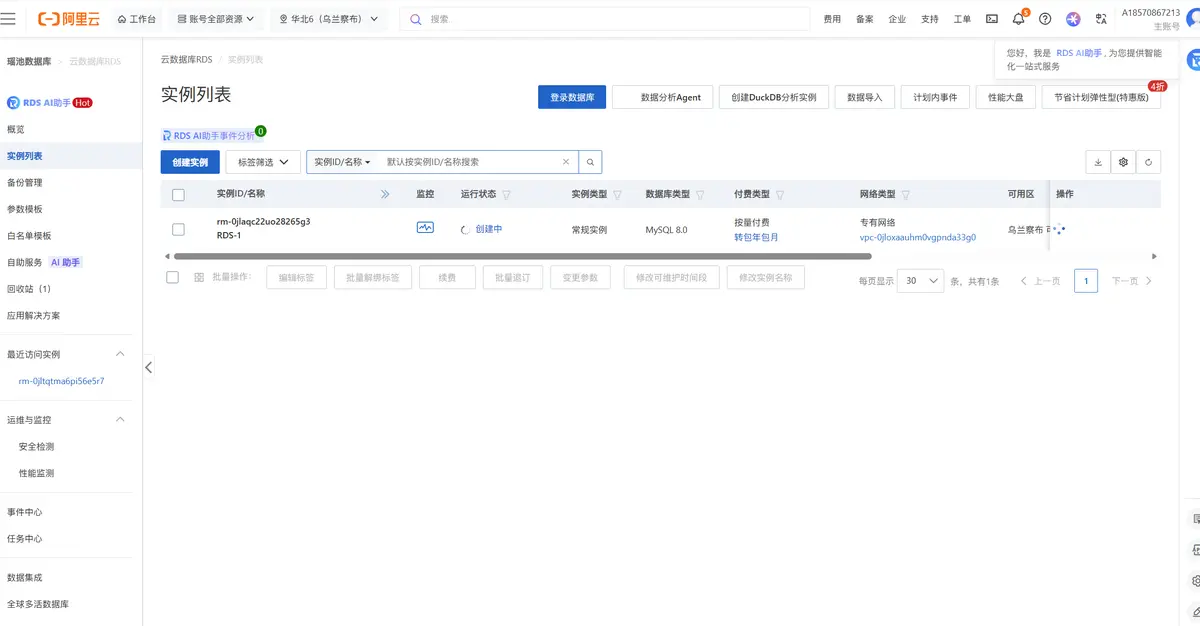Screen dimensions: 1200x626
Task: Select all instances header checkbox
Action: 178,195
